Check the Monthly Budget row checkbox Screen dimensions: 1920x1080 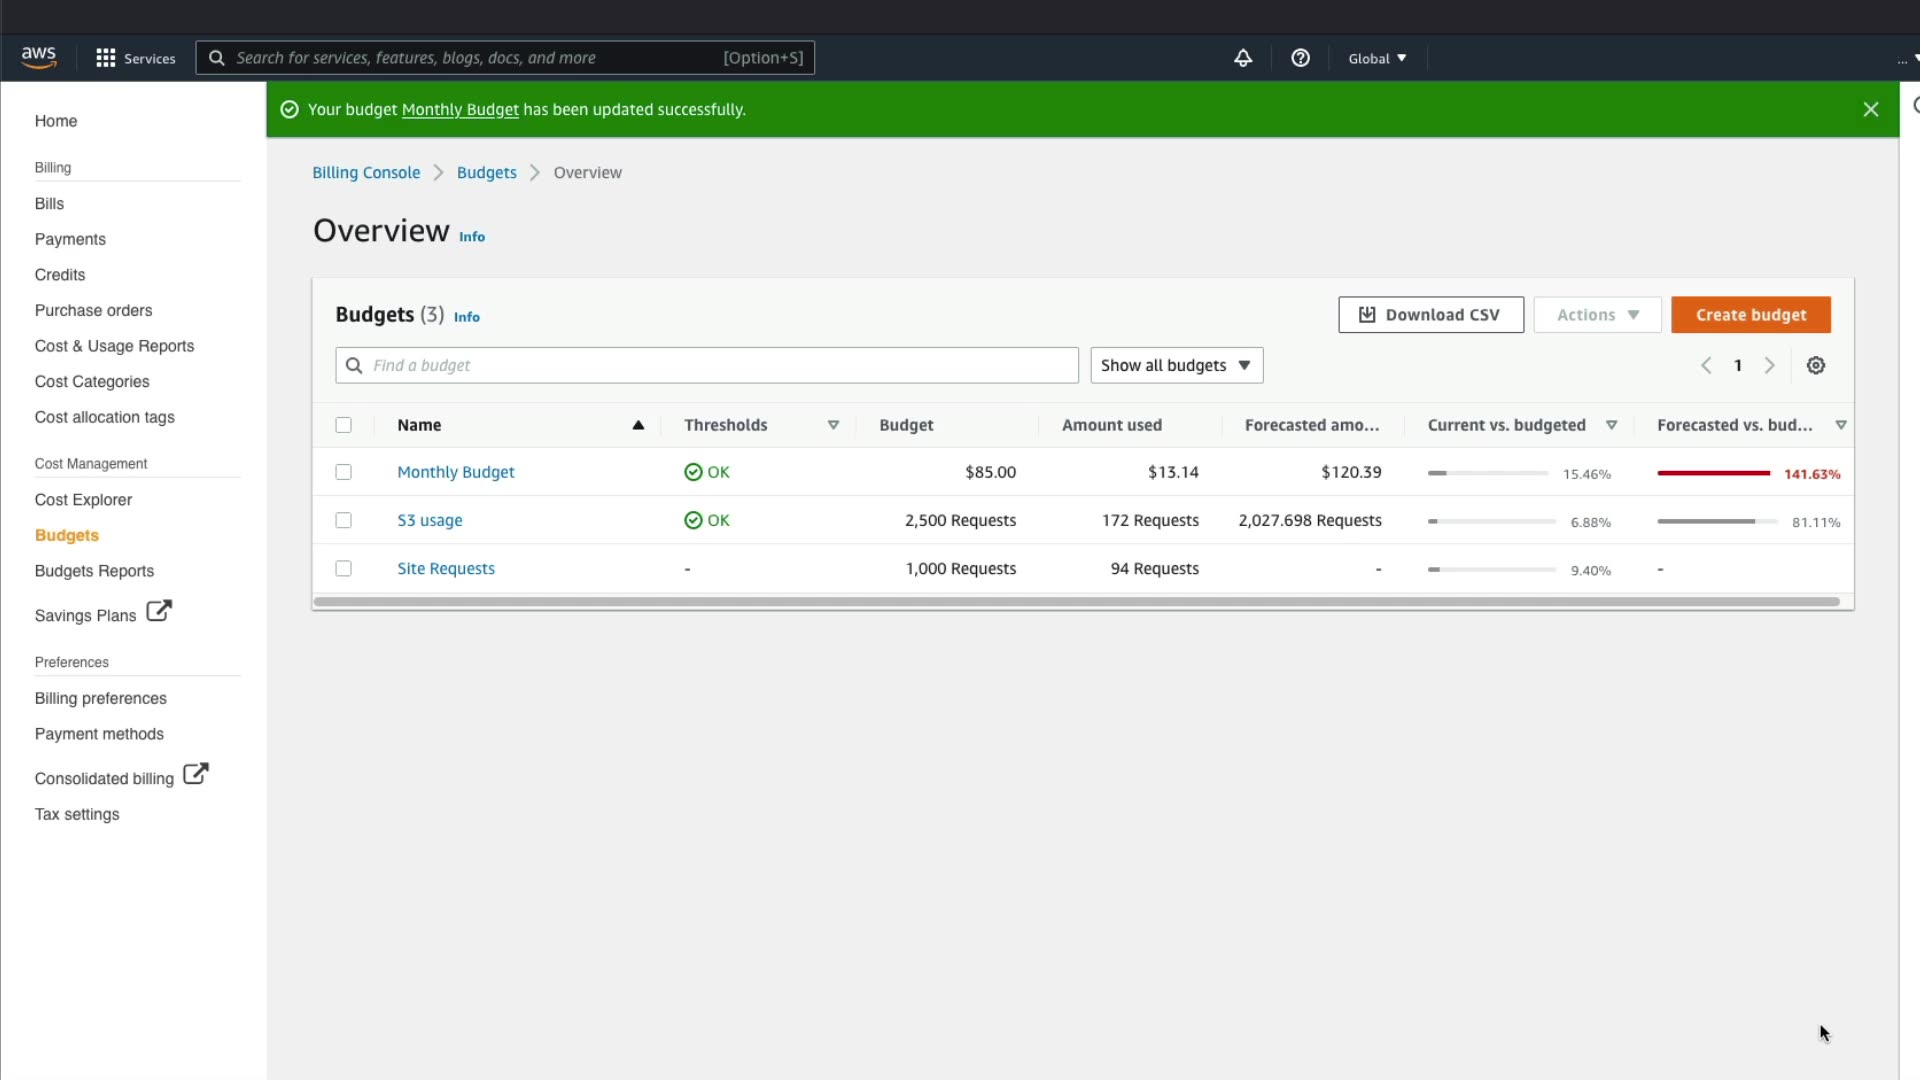[x=343, y=472]
